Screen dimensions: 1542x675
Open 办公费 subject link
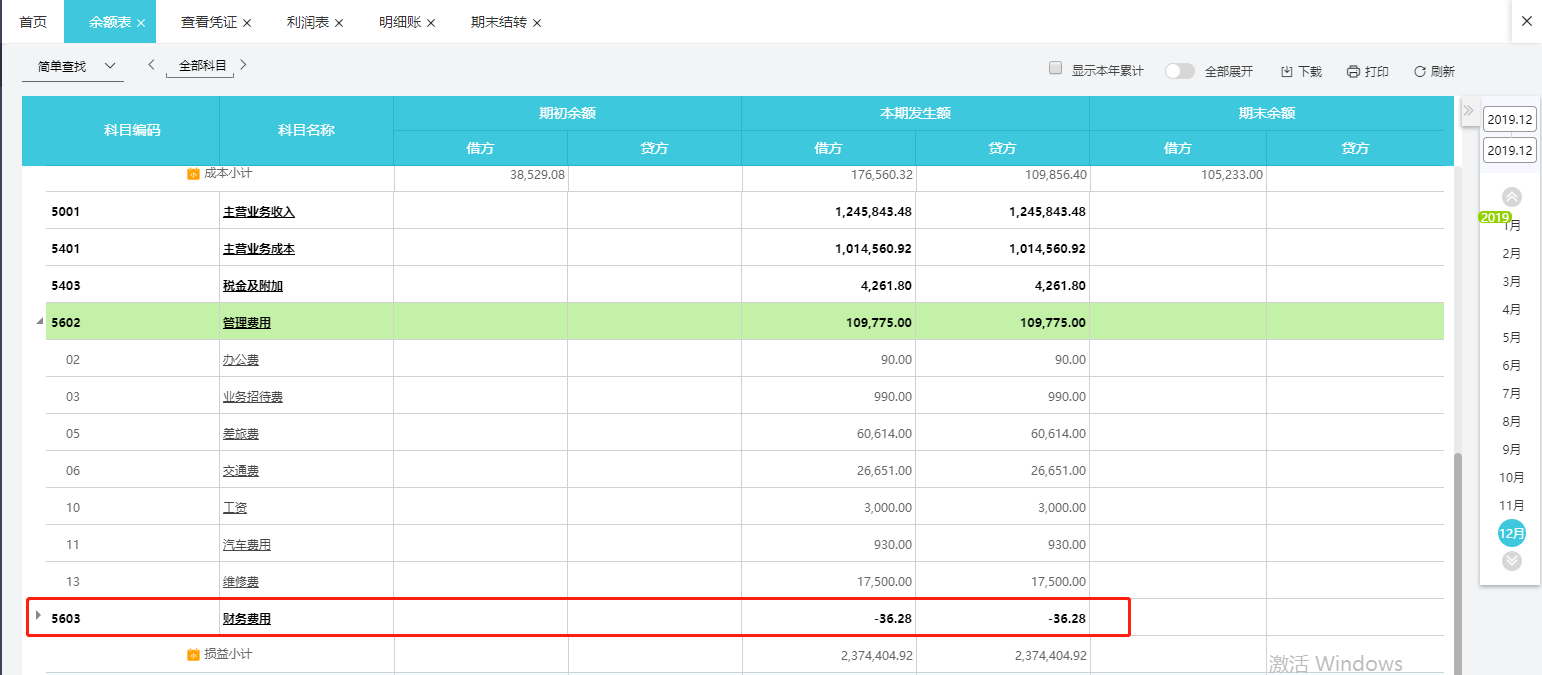[x=241, y=360]
